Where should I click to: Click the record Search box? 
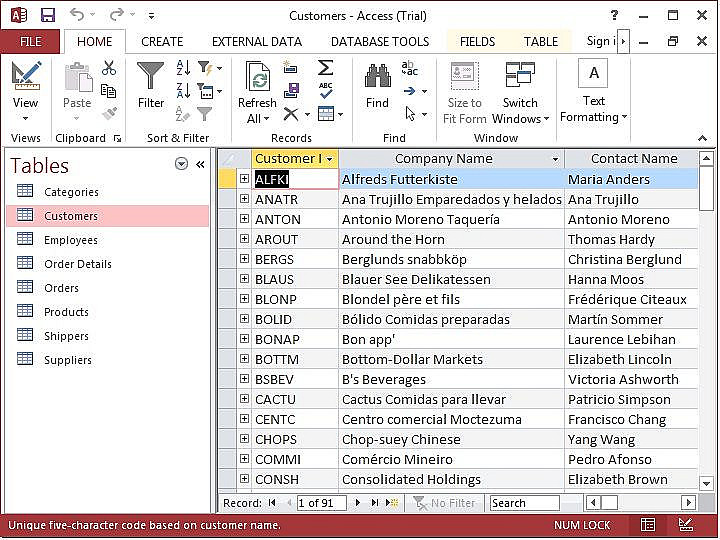tap(523, 503)
